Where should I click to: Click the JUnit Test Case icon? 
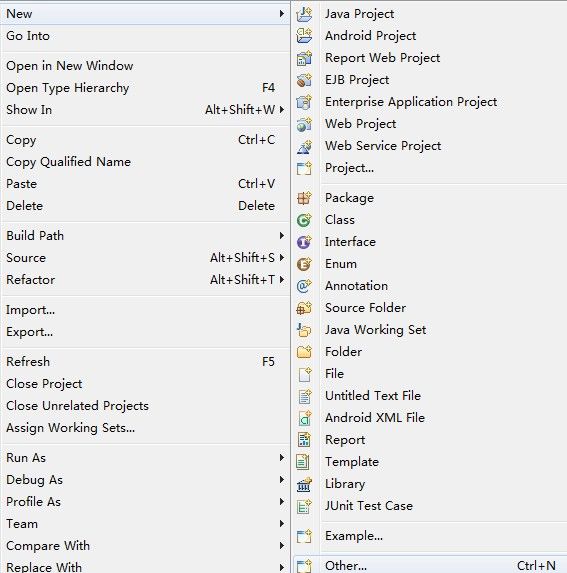click(304, 506)
